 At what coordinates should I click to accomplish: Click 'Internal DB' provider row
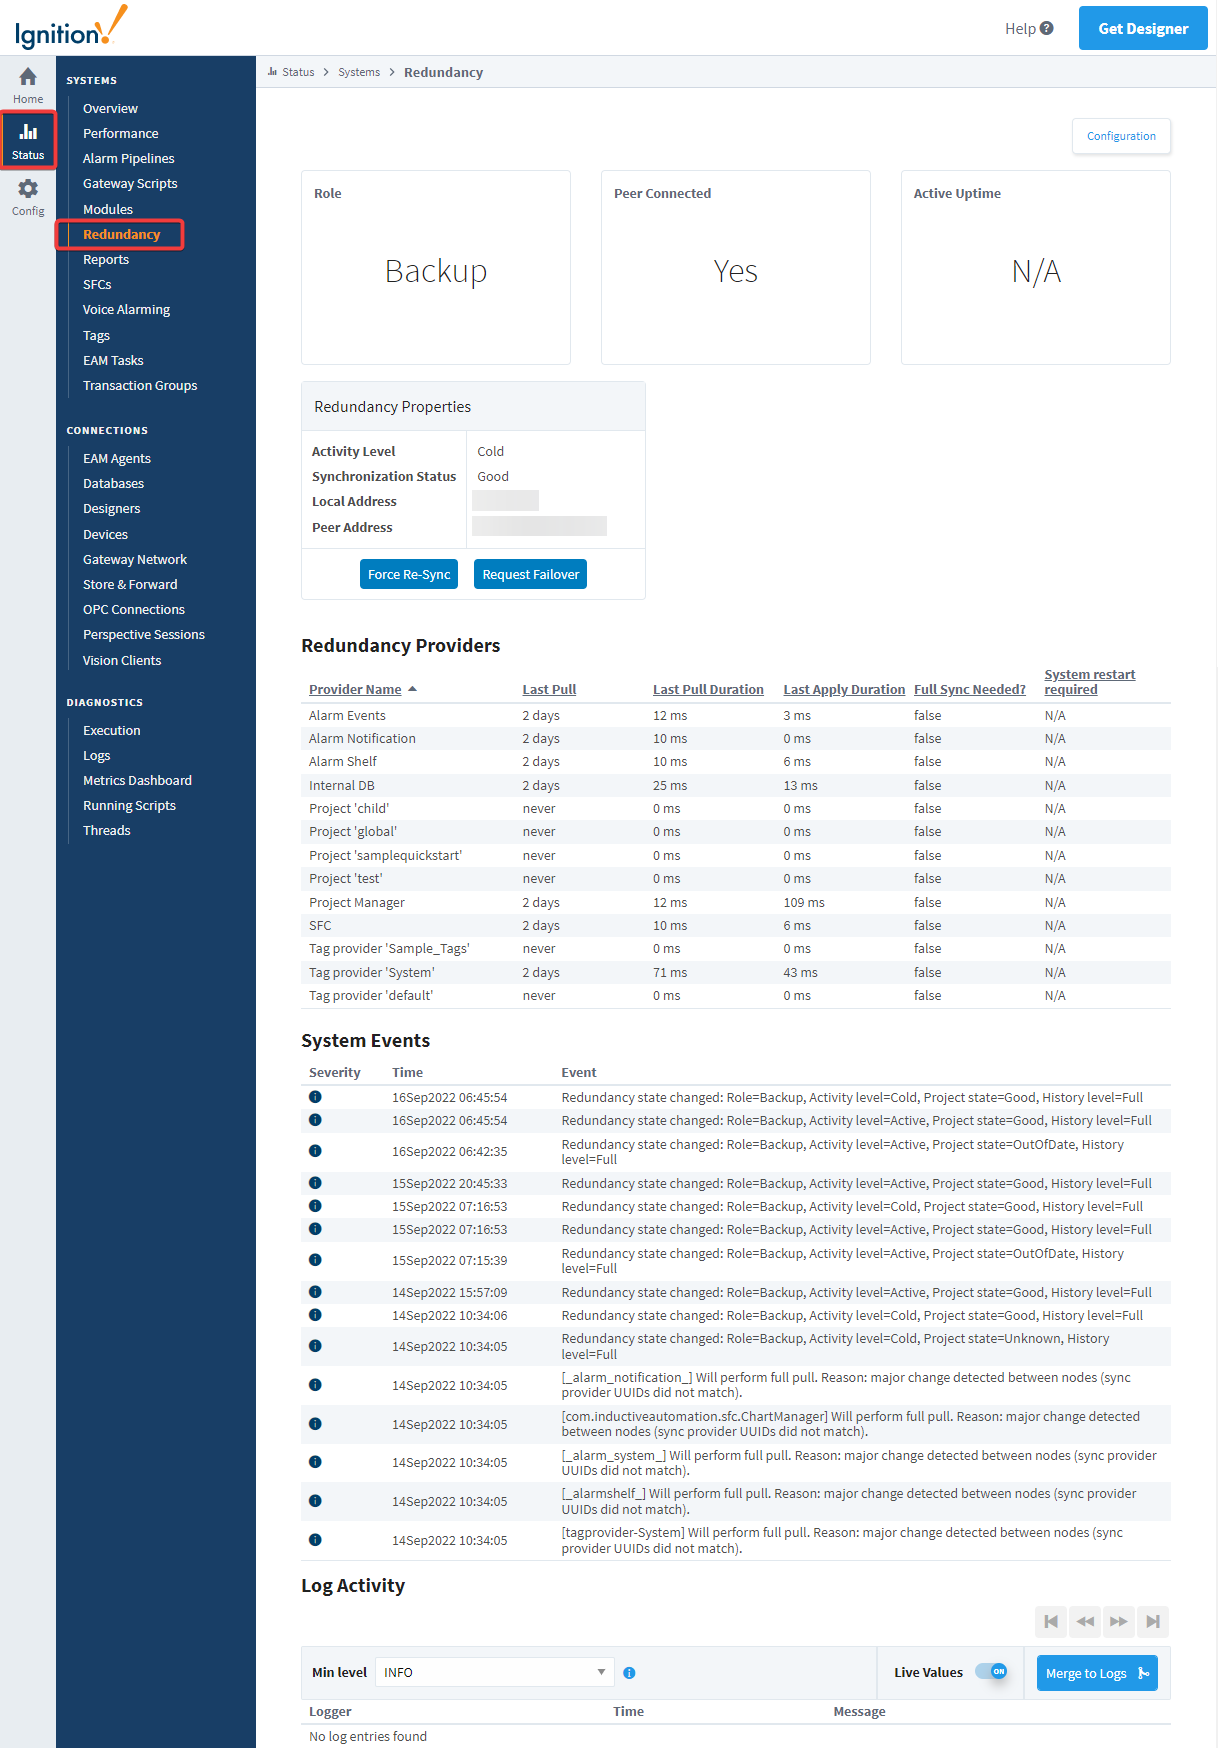(x=736, y=785)
